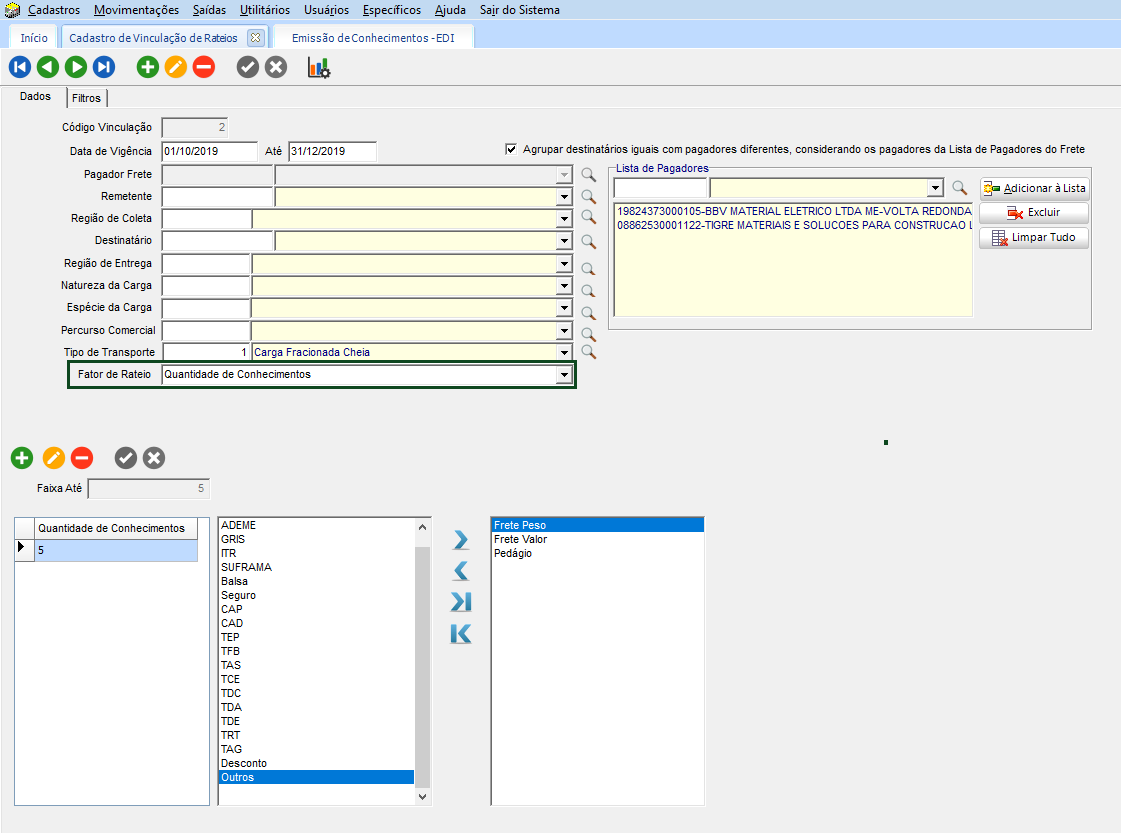Close the Cadastro de Vinculação de Rateios tab

point(254,38)
